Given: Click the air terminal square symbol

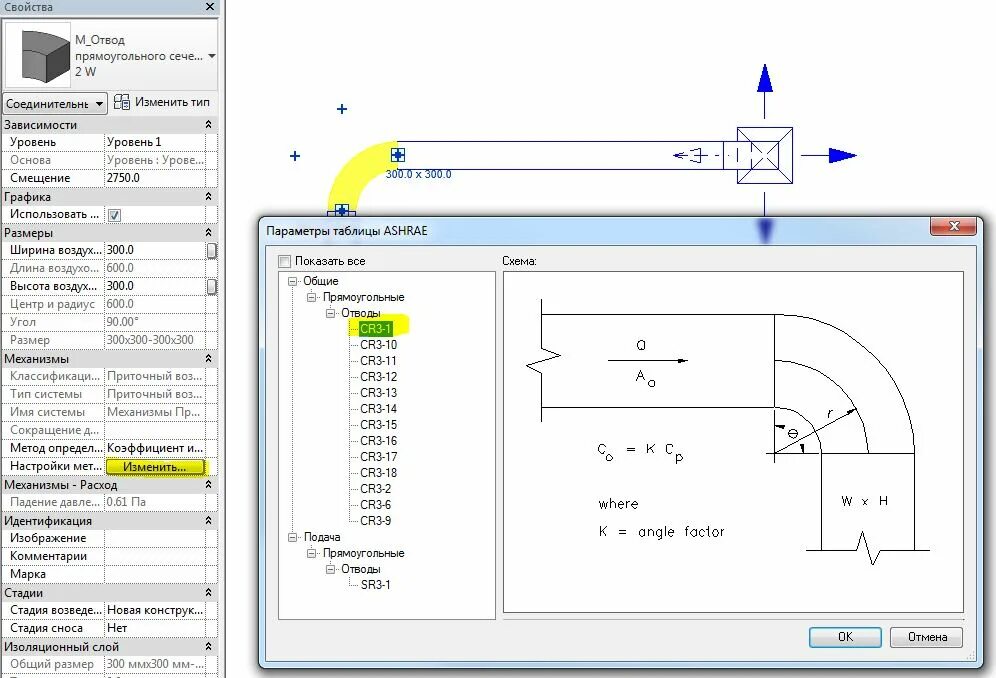Looking at the screenshot, I should tap(765, 155).
